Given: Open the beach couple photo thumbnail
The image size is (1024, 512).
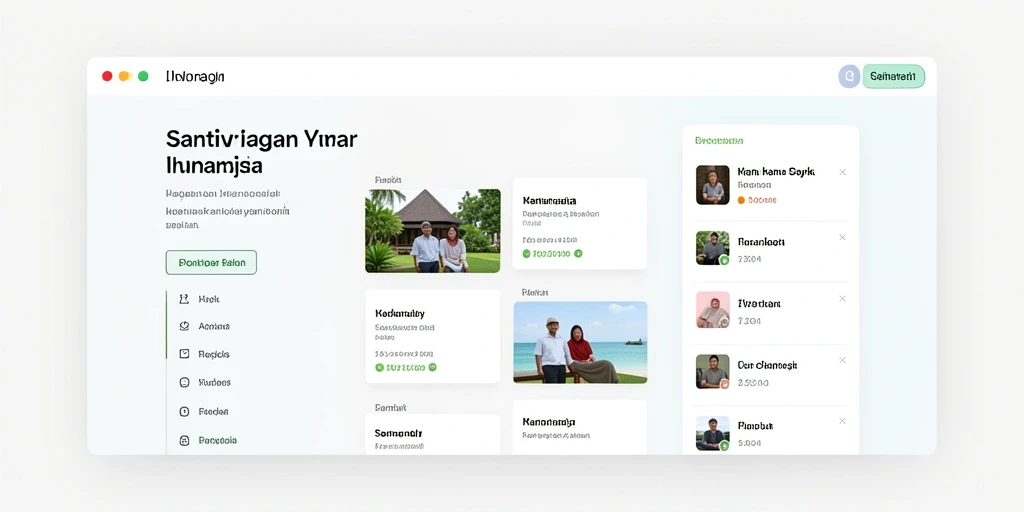Looking at the screenshot, I should 581,342.
